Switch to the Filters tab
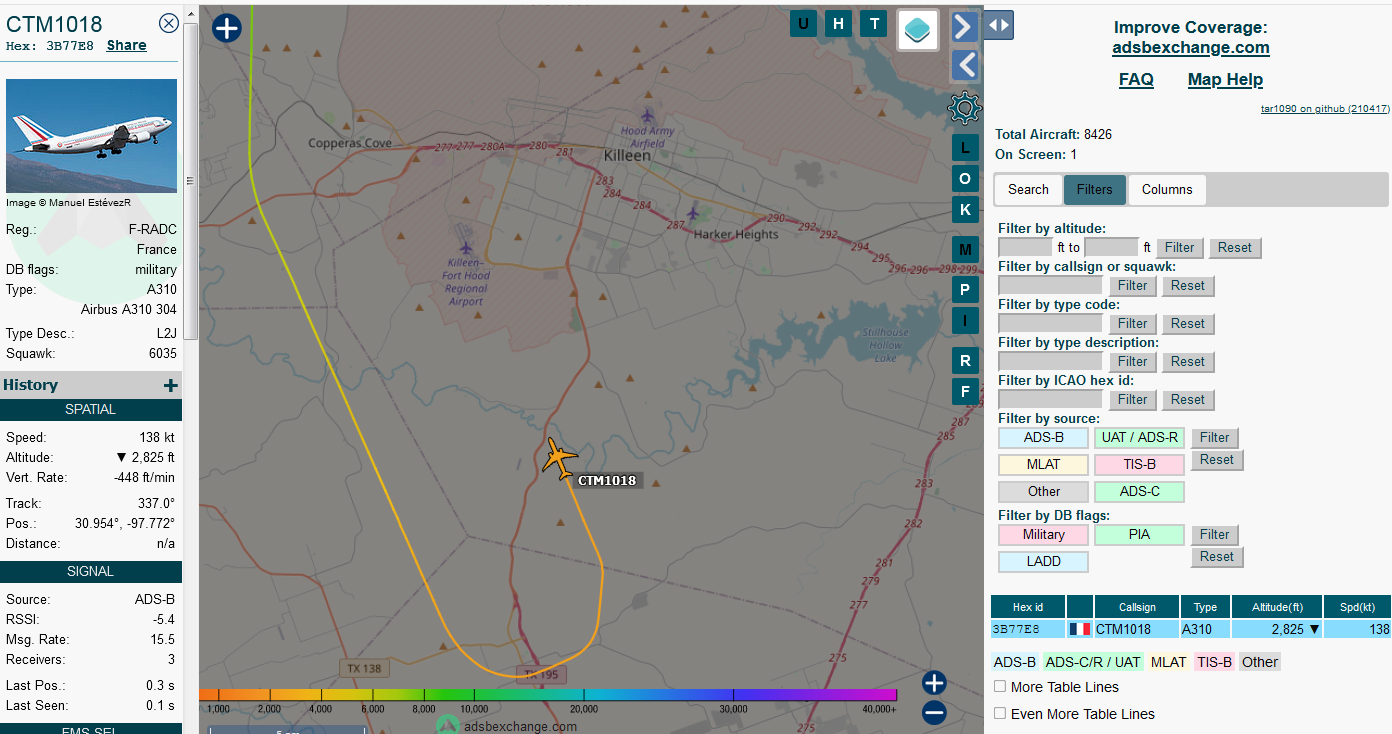1392x734 pixels. (x=1094, y=190)
